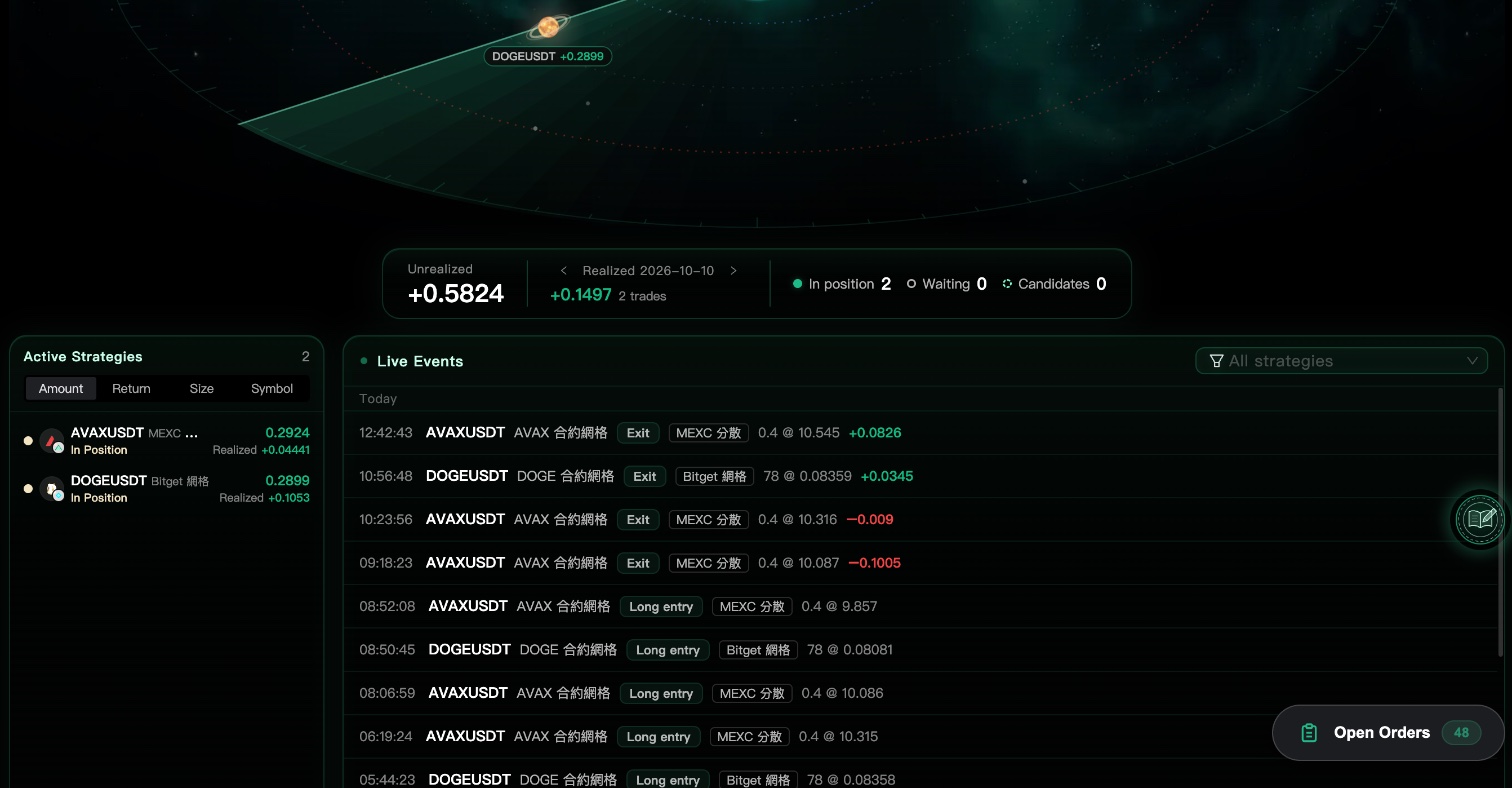
Task: Open the Open Orders button
Action: coord(1388,733)
